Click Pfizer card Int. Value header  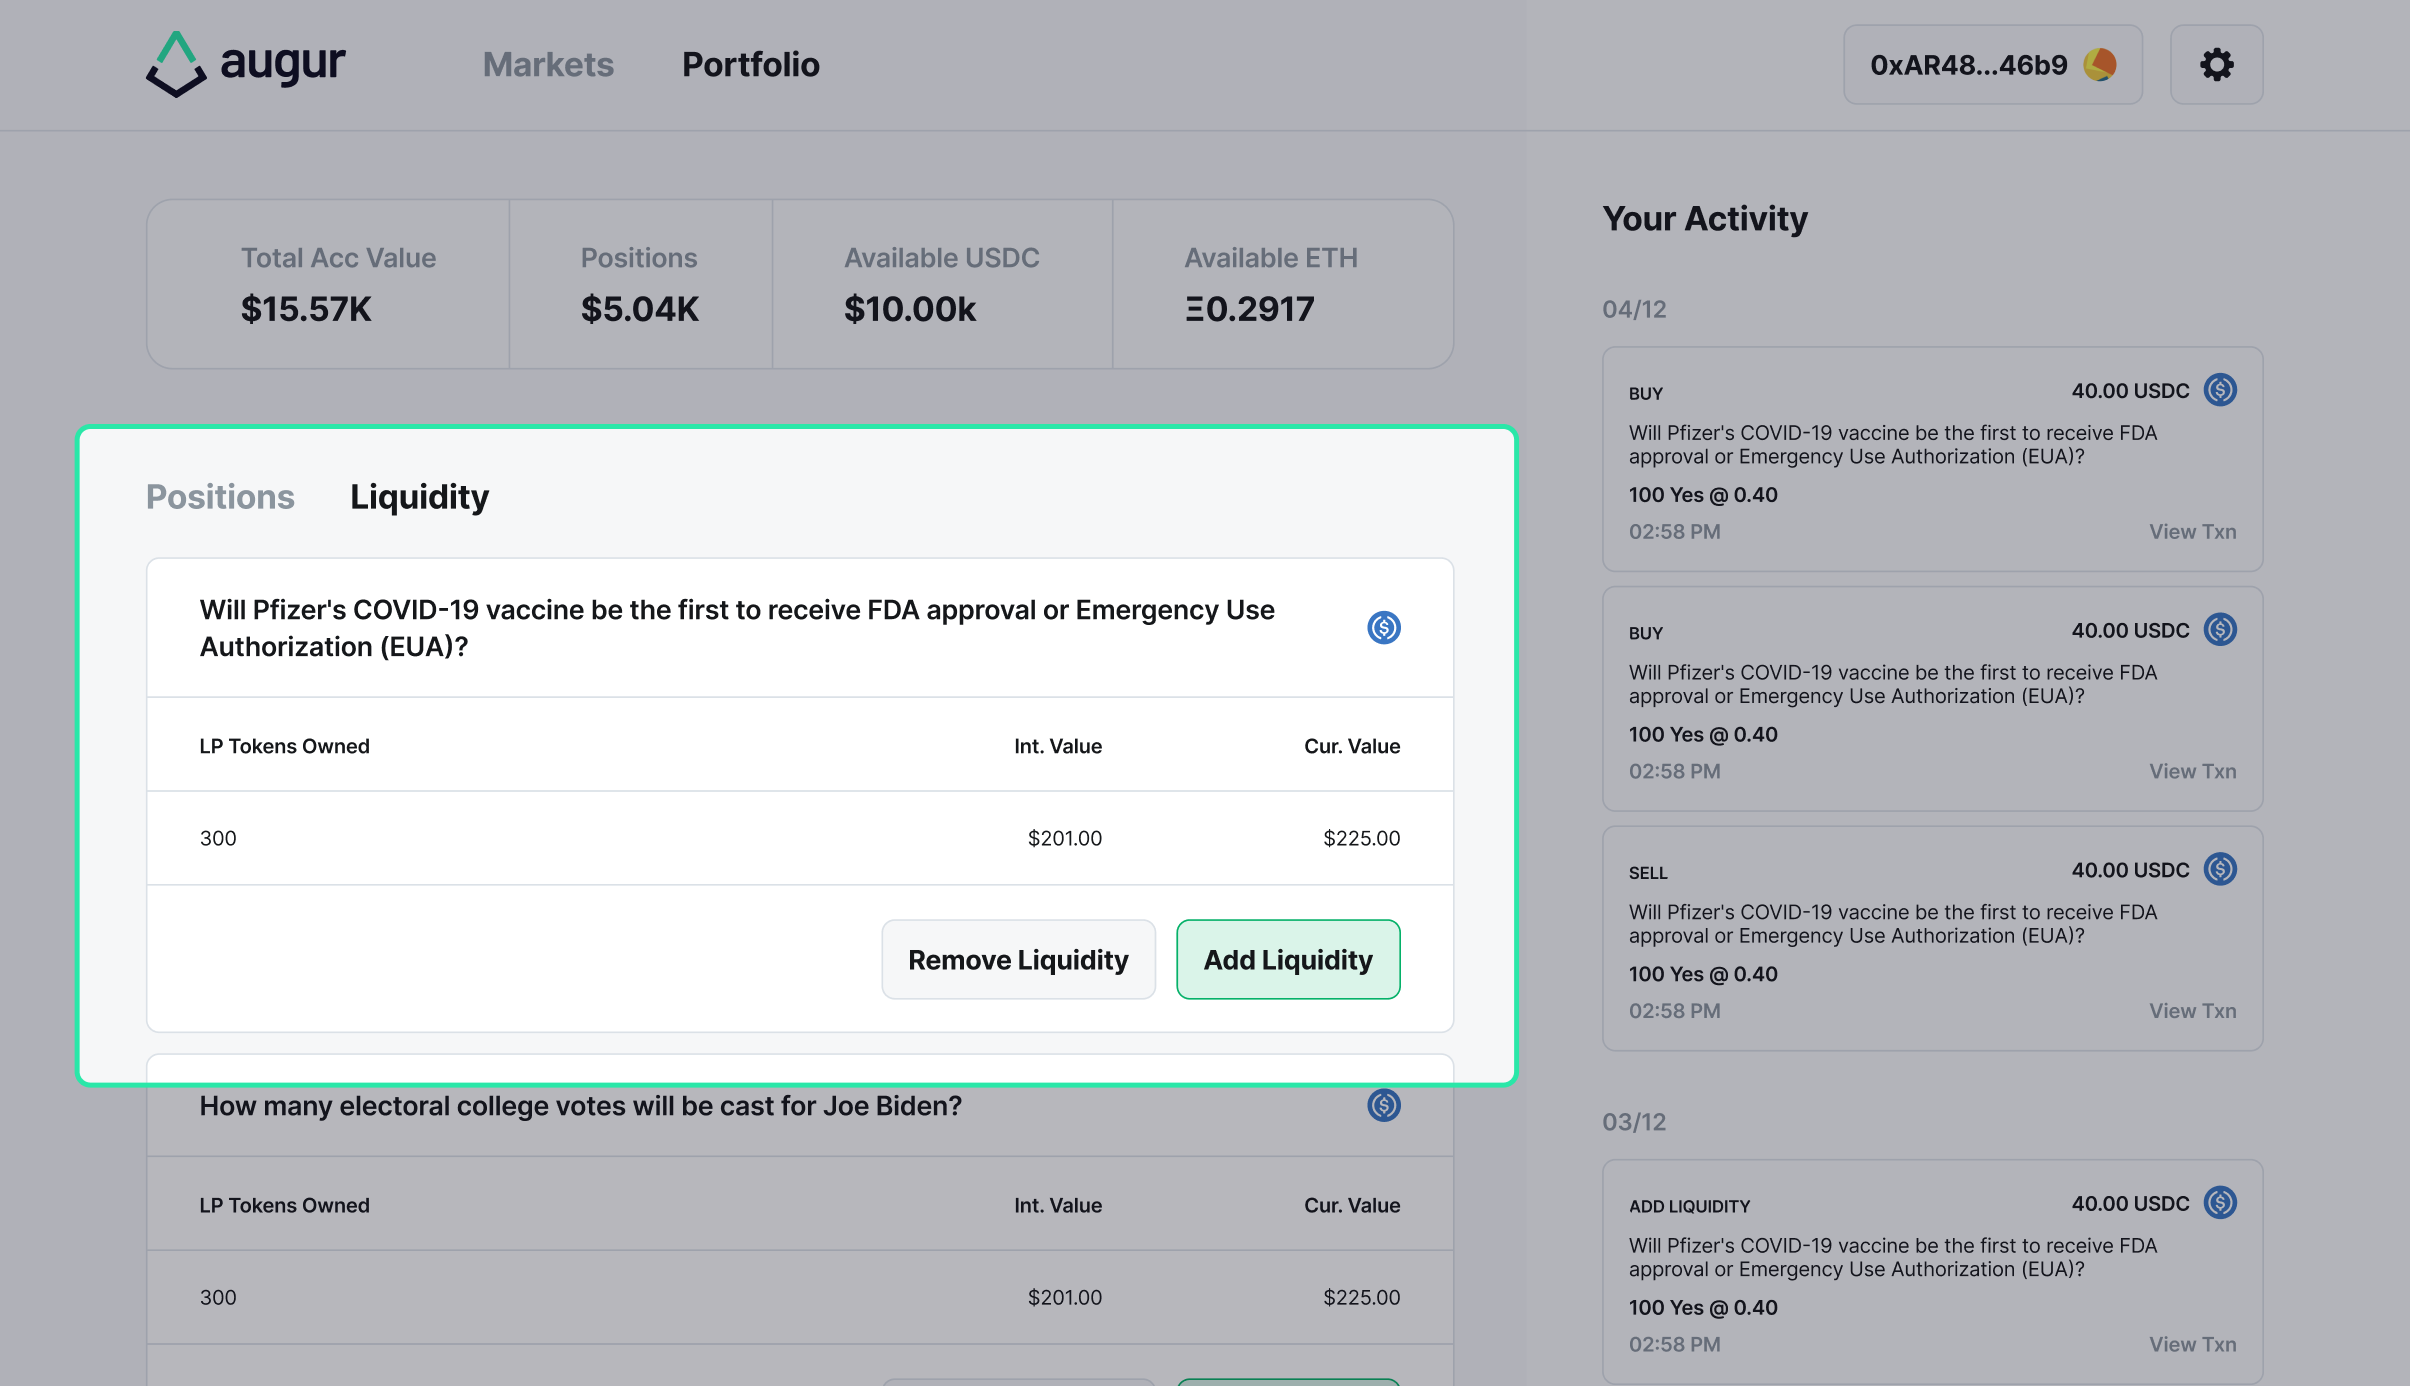pos(1058,746)
